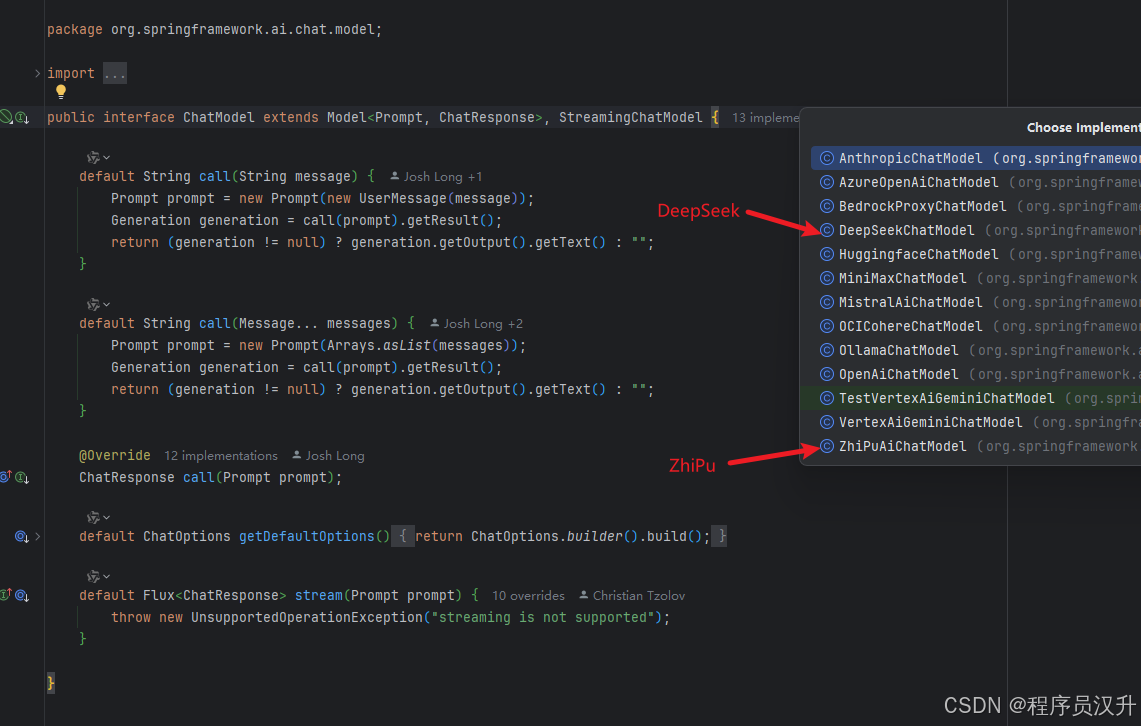Expand the folded '}' placeholder after build()
Screen dimensions: 1141x726
pyautogui.click(x=719, y=536)
